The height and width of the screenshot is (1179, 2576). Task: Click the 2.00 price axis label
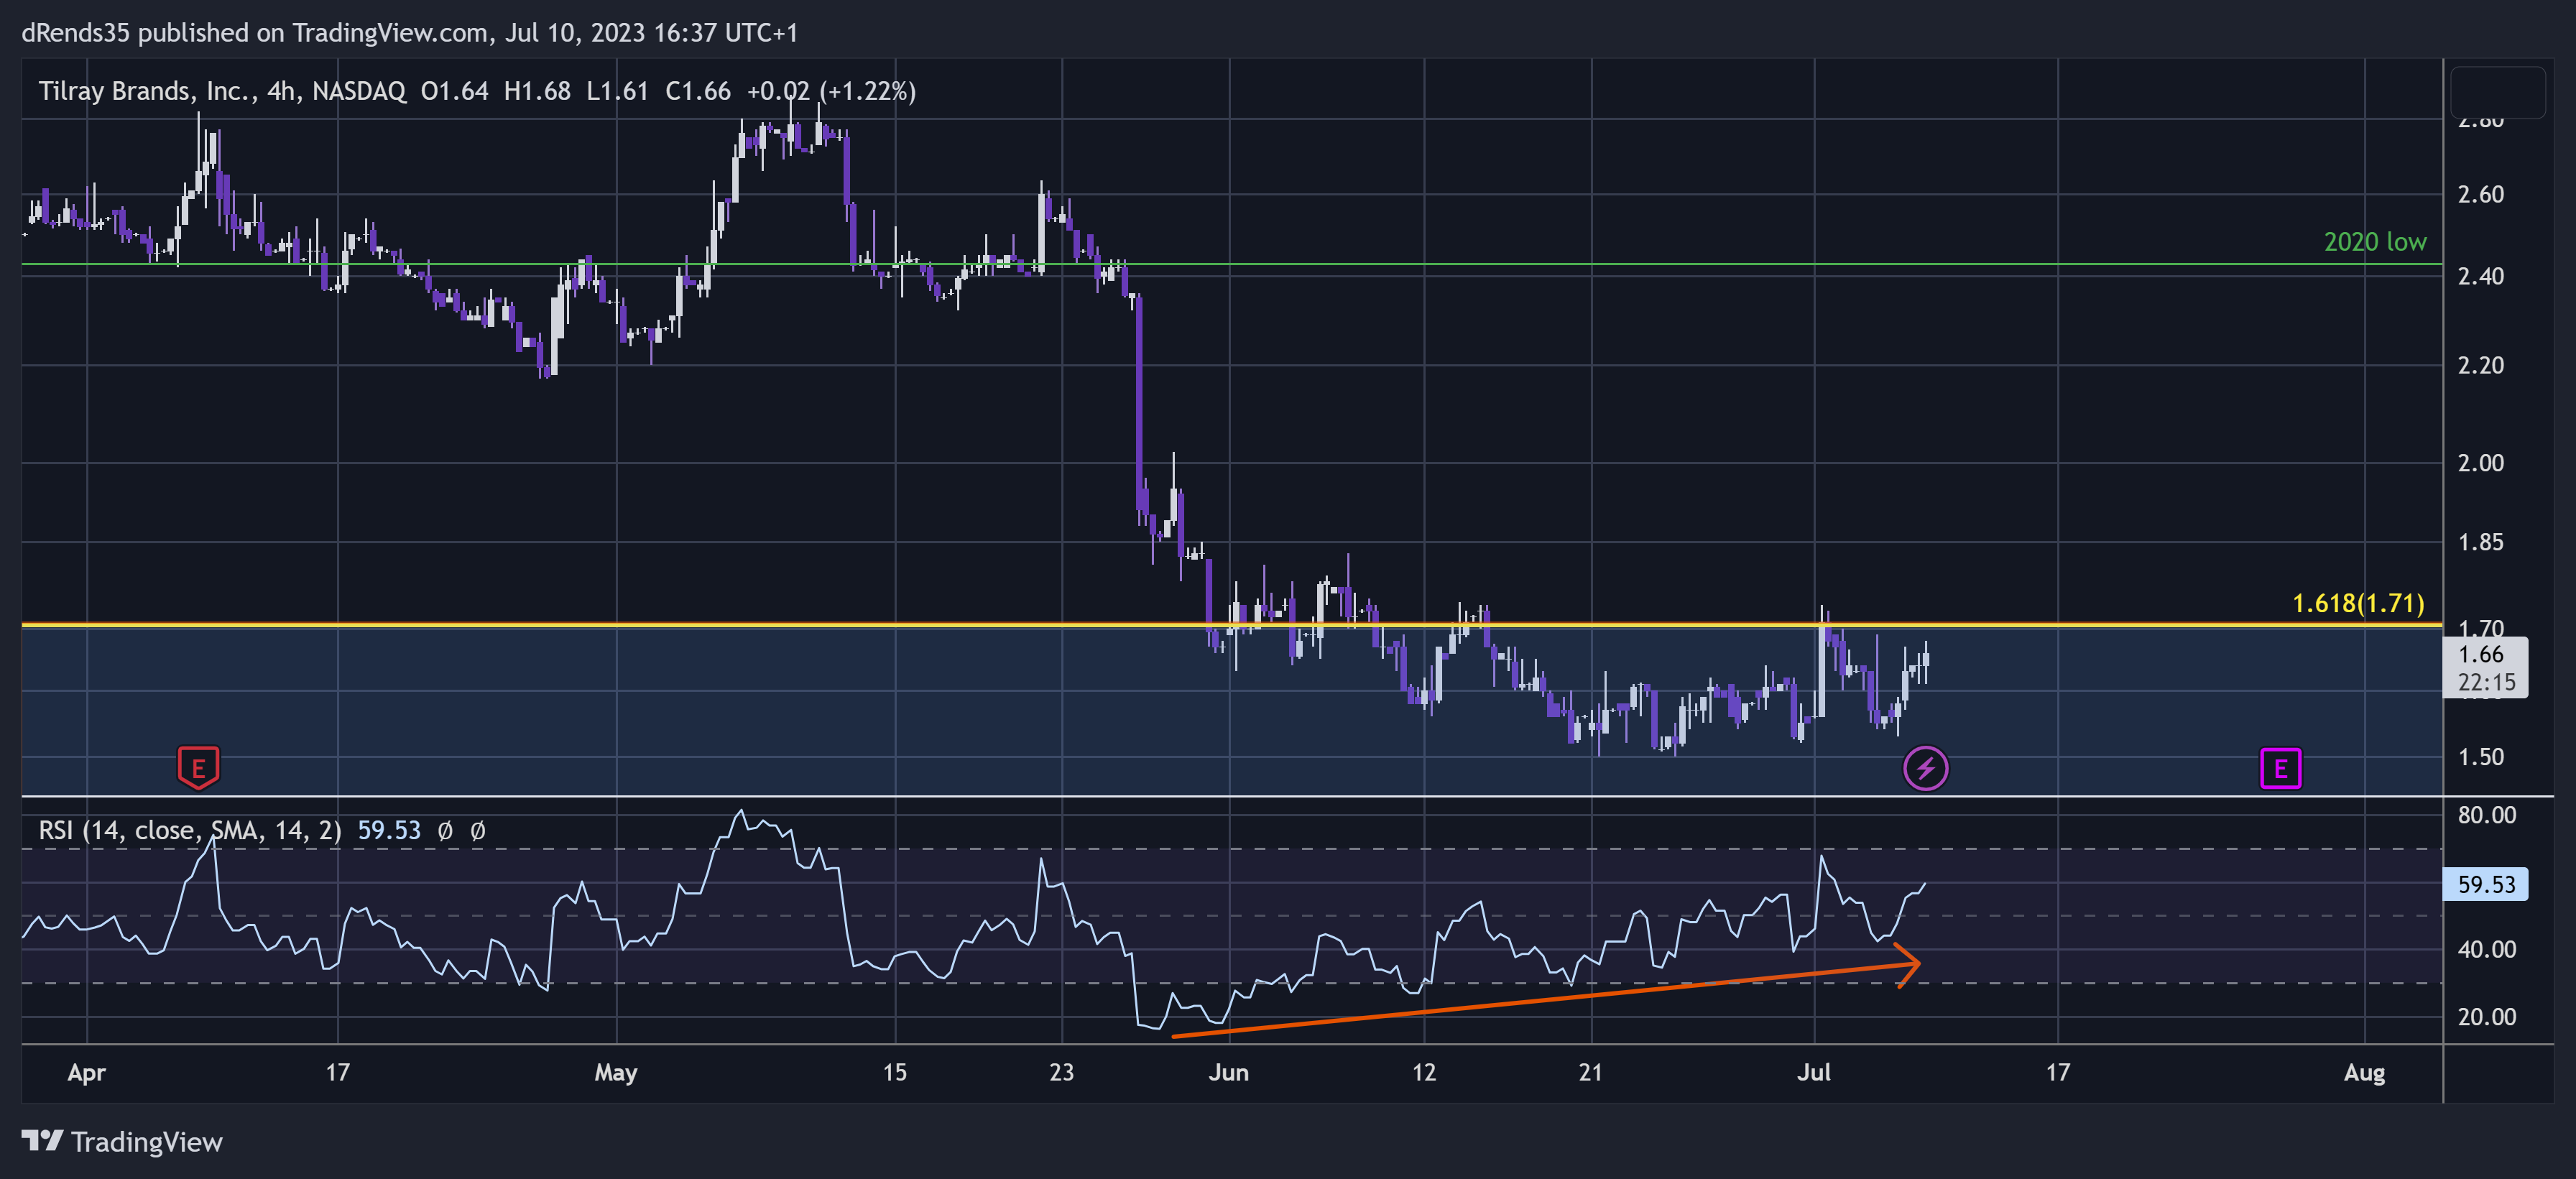point(2480,463)
